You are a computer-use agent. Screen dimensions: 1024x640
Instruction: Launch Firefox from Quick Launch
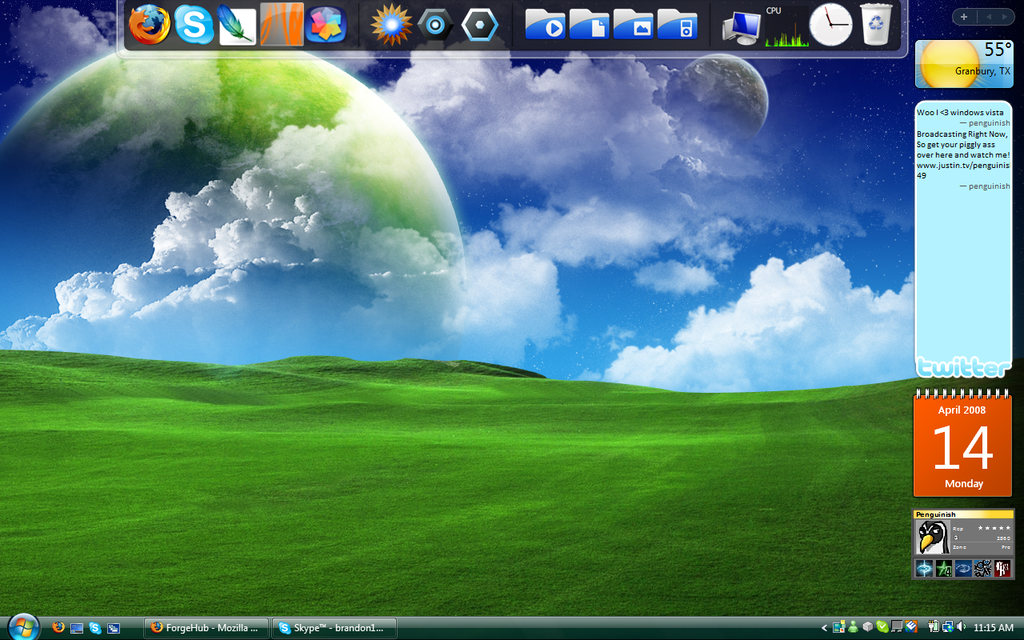[x=58, y=628]
